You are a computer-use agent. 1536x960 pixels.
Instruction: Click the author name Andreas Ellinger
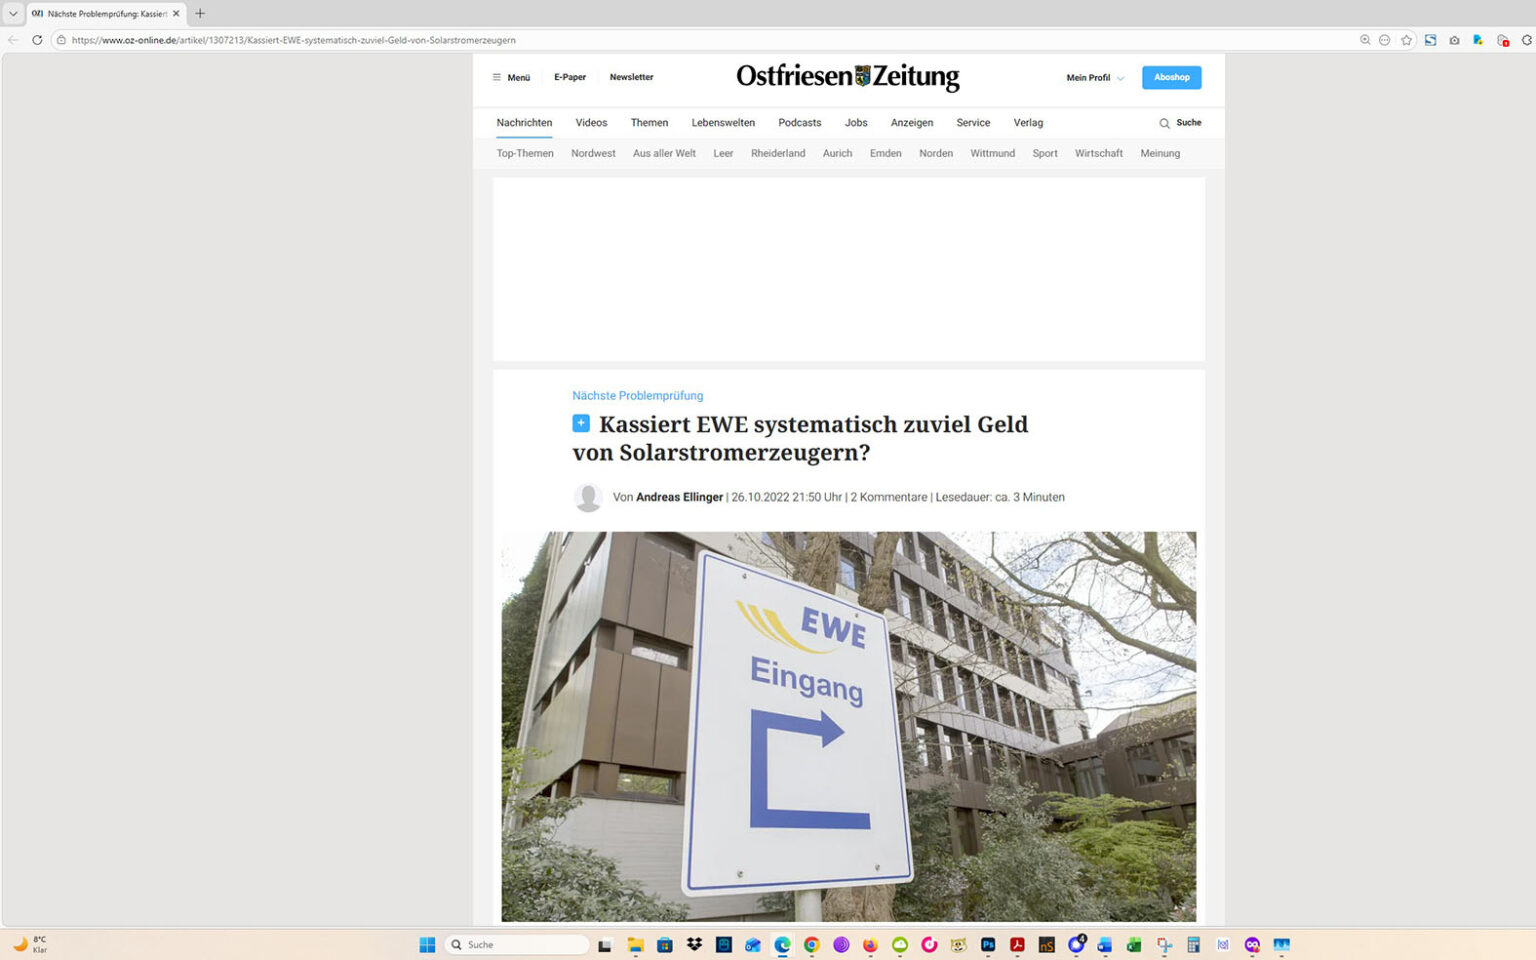[679, 497]
